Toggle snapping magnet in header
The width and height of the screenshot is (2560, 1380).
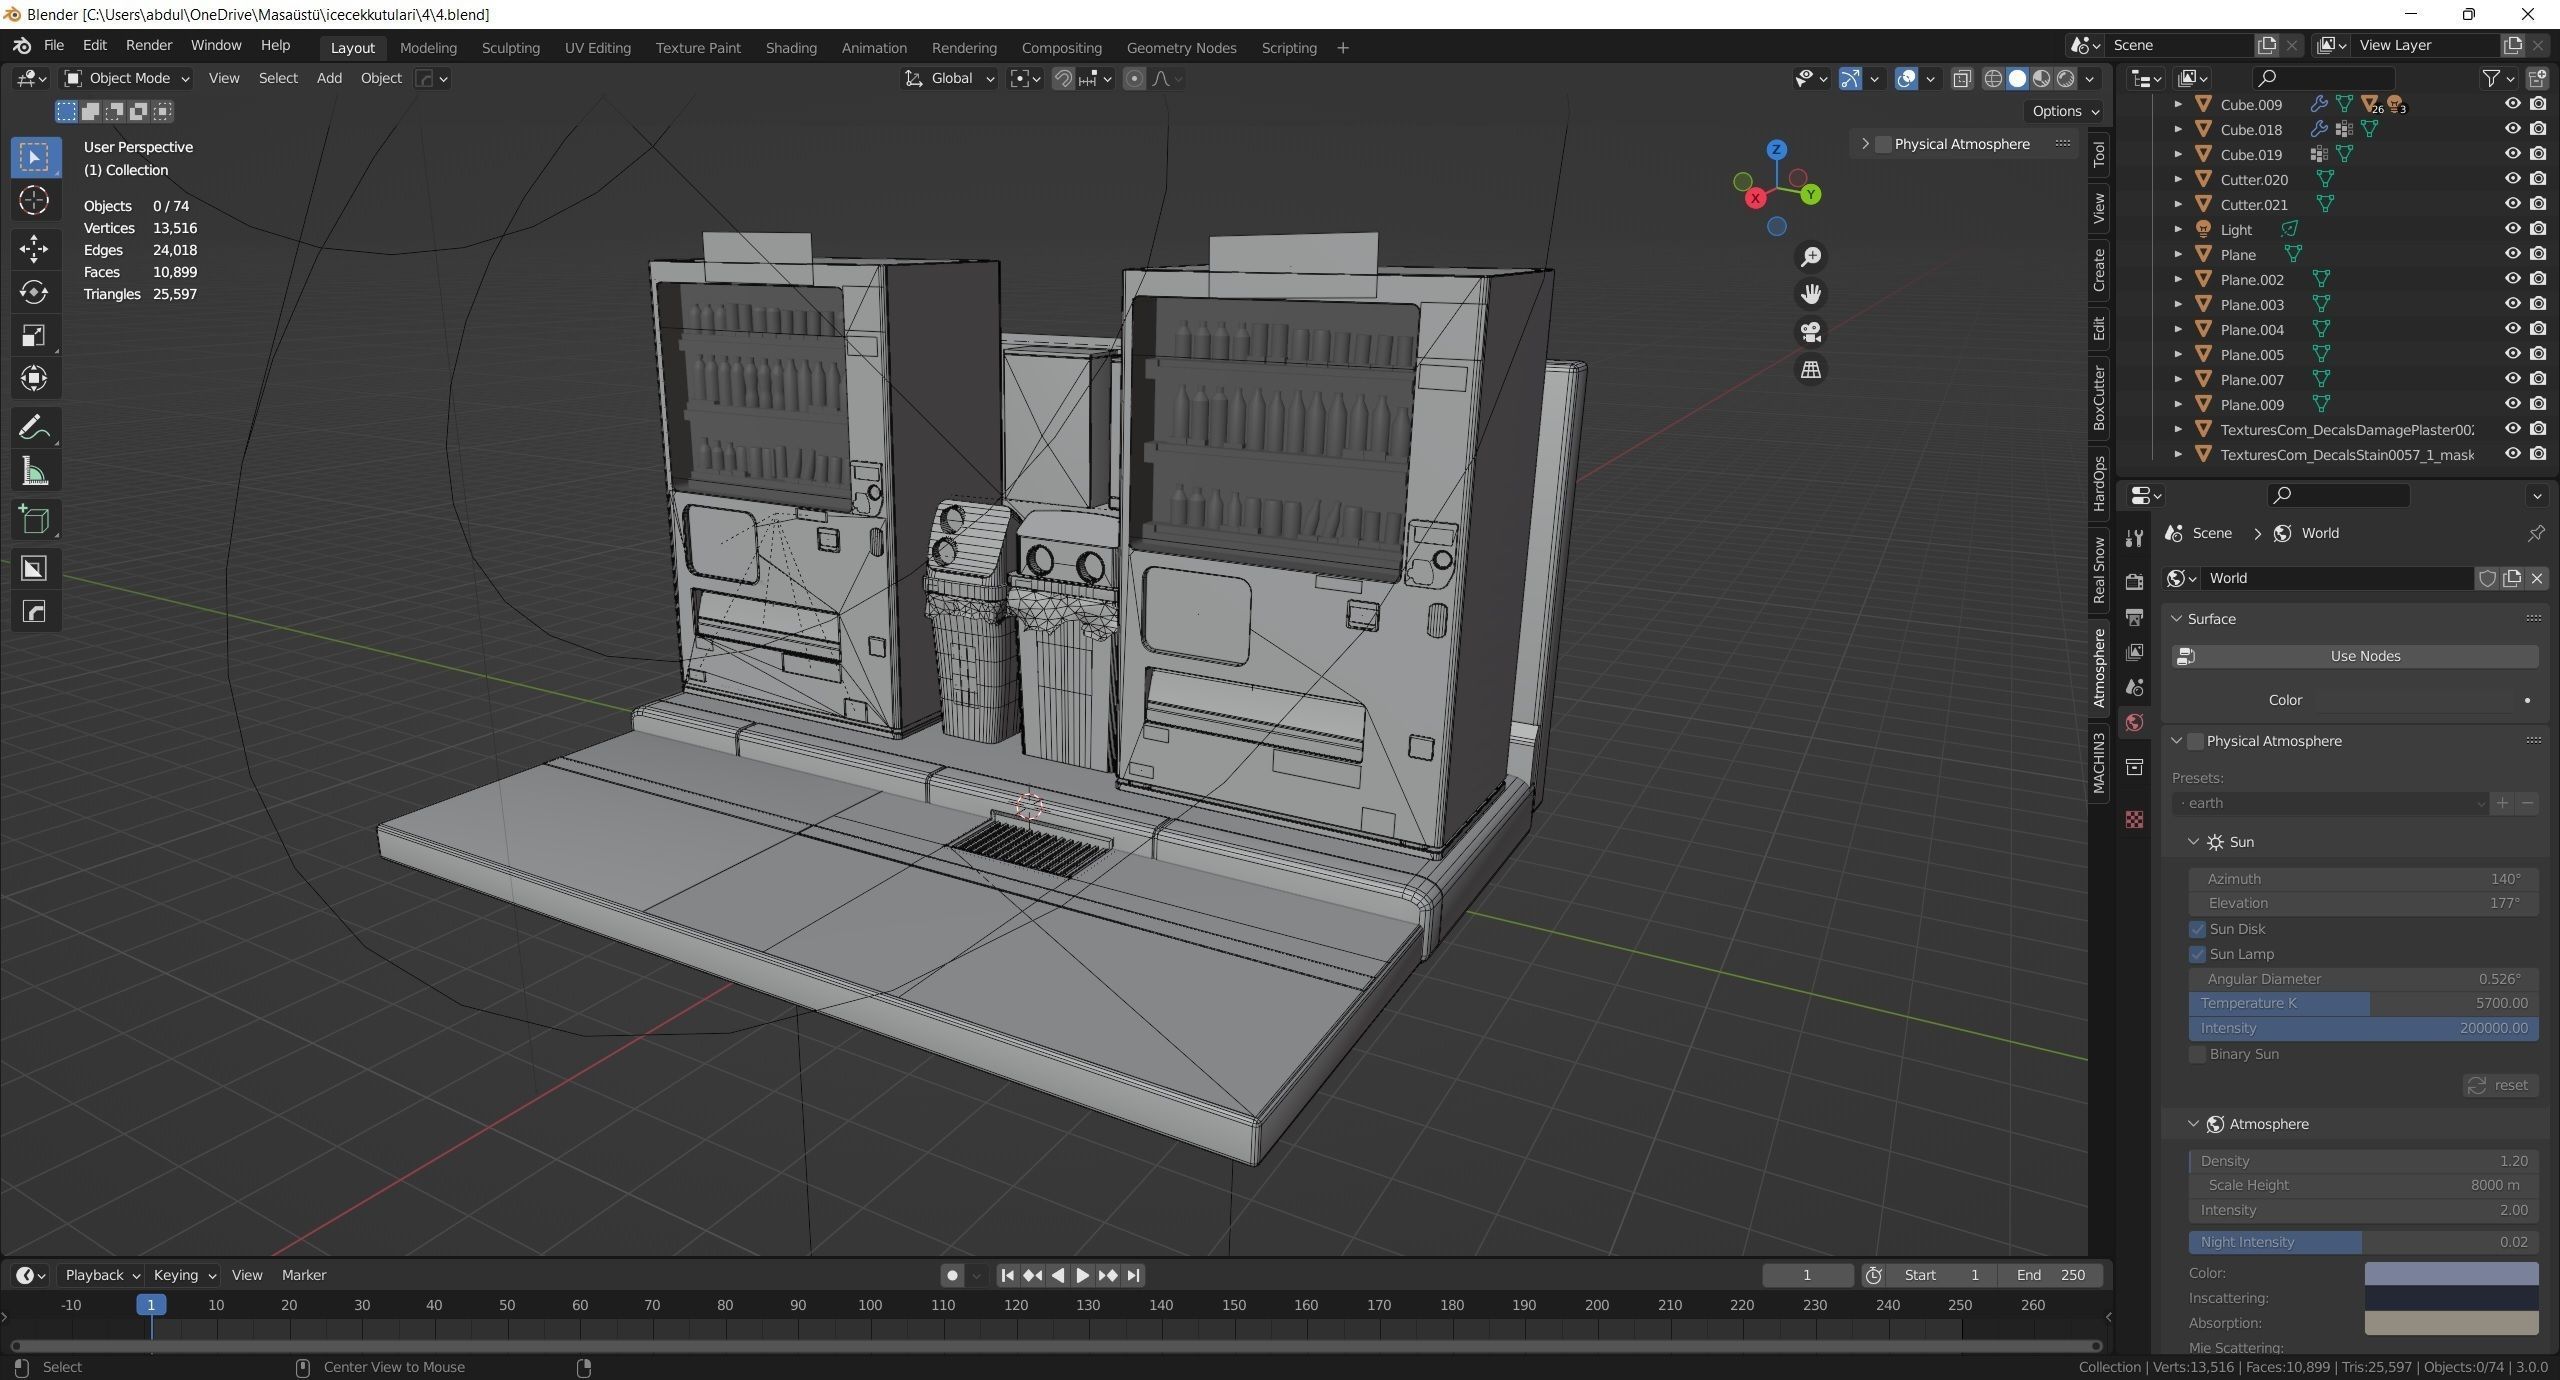point(1063,78)
